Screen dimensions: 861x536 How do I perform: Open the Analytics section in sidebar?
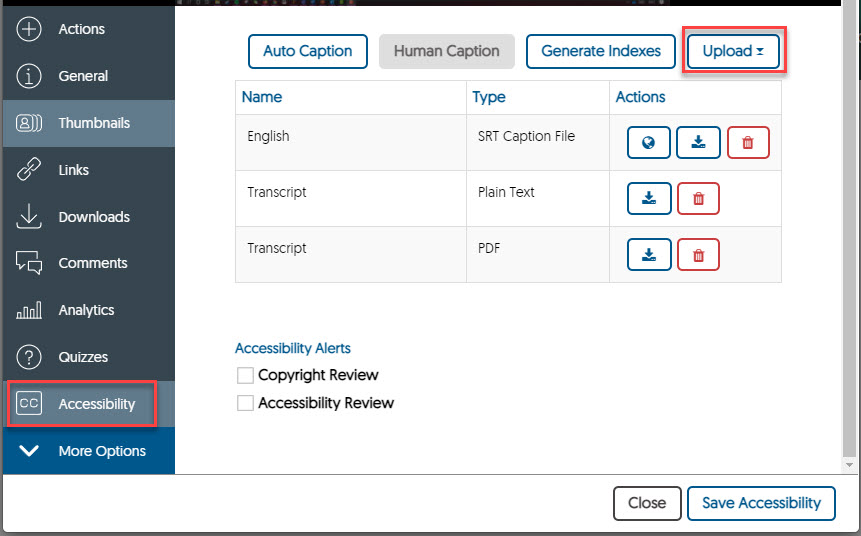pyautogui.click(x=86, y=310)
